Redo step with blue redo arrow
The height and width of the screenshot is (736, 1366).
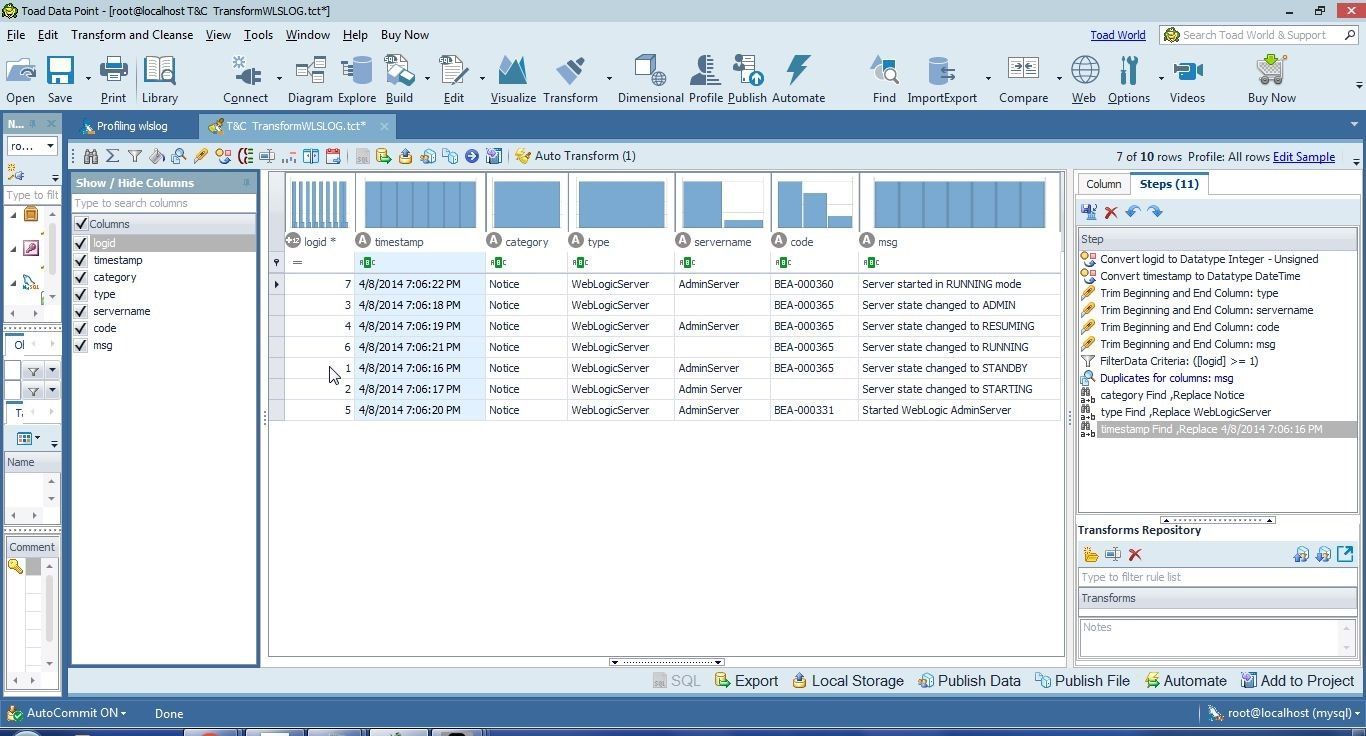pos(1155,212)
